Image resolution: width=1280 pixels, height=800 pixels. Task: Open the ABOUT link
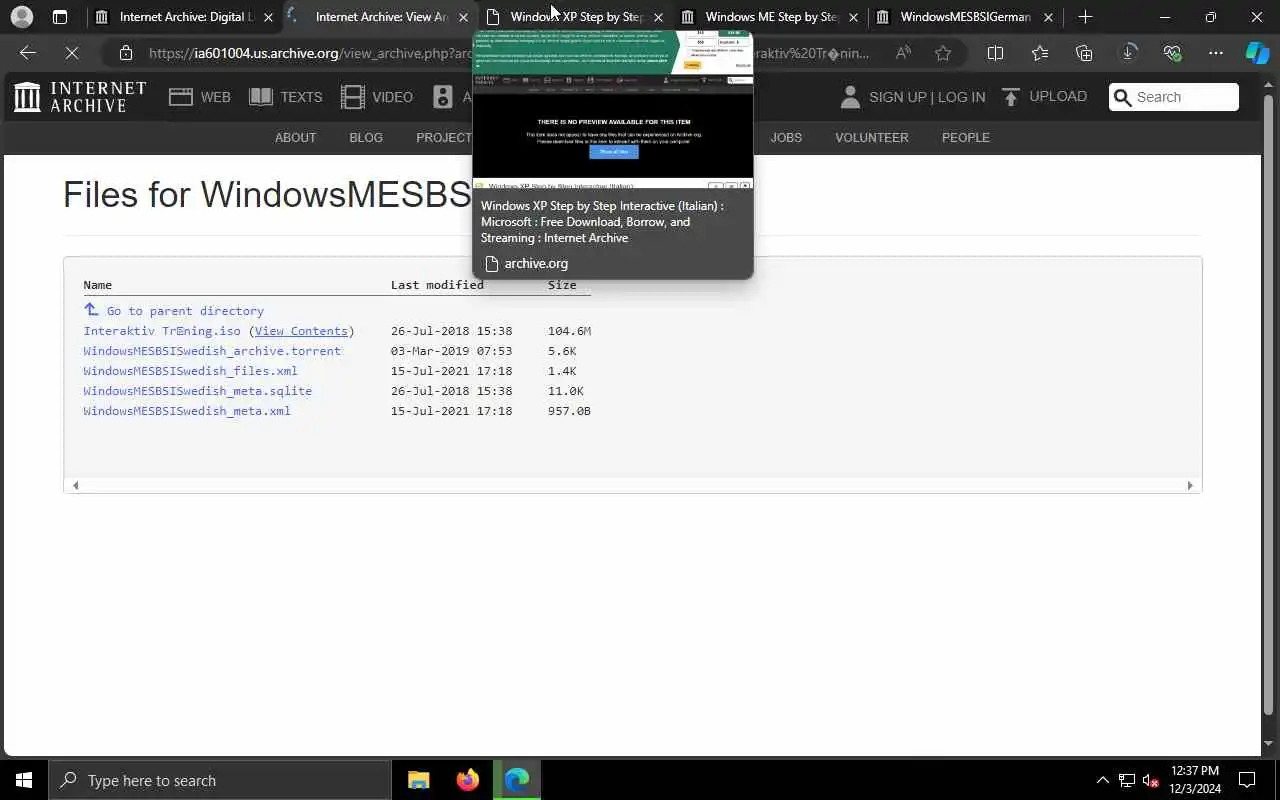click(295, 138)
